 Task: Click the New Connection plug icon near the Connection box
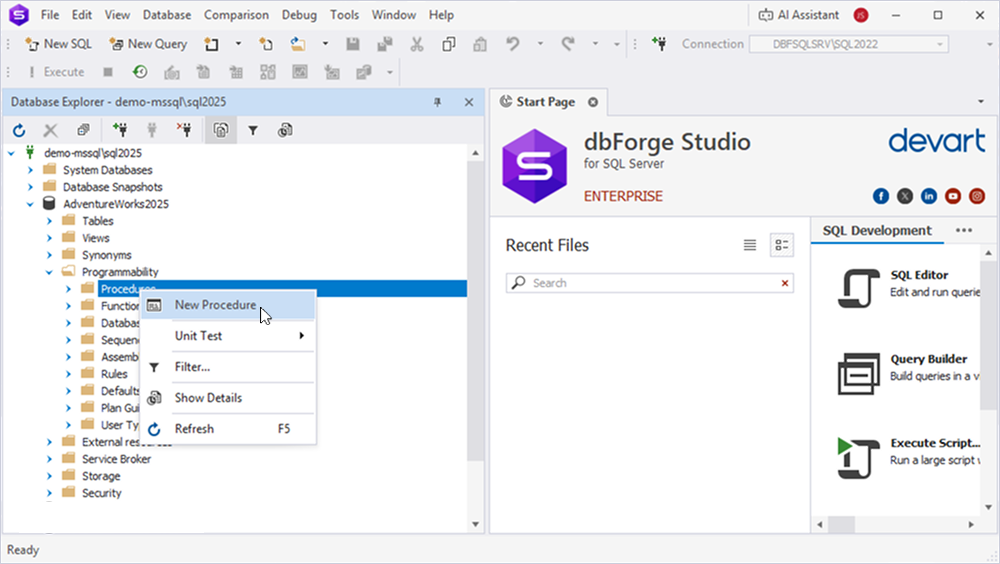point(659,44)
